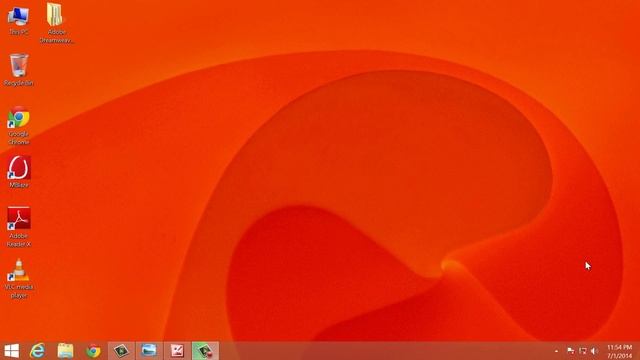
Task: Open the volume speaker tray icon
Action: pyautogui.click(x=595, y=351)
